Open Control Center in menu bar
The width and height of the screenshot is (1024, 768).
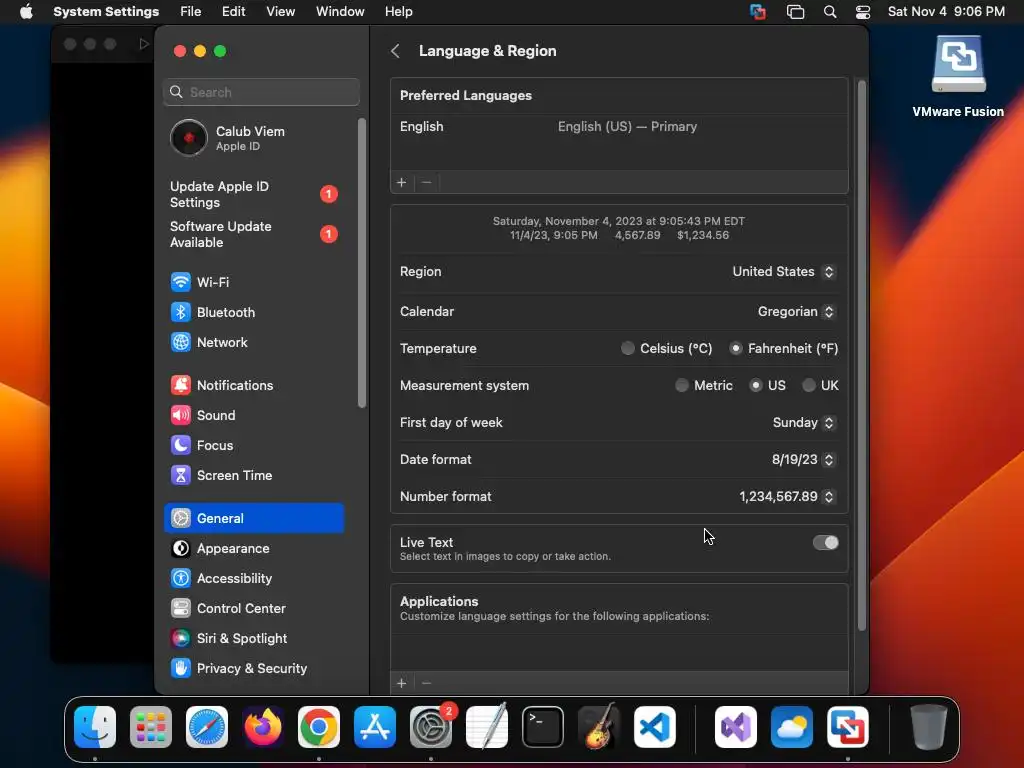[x=863, y=12]
